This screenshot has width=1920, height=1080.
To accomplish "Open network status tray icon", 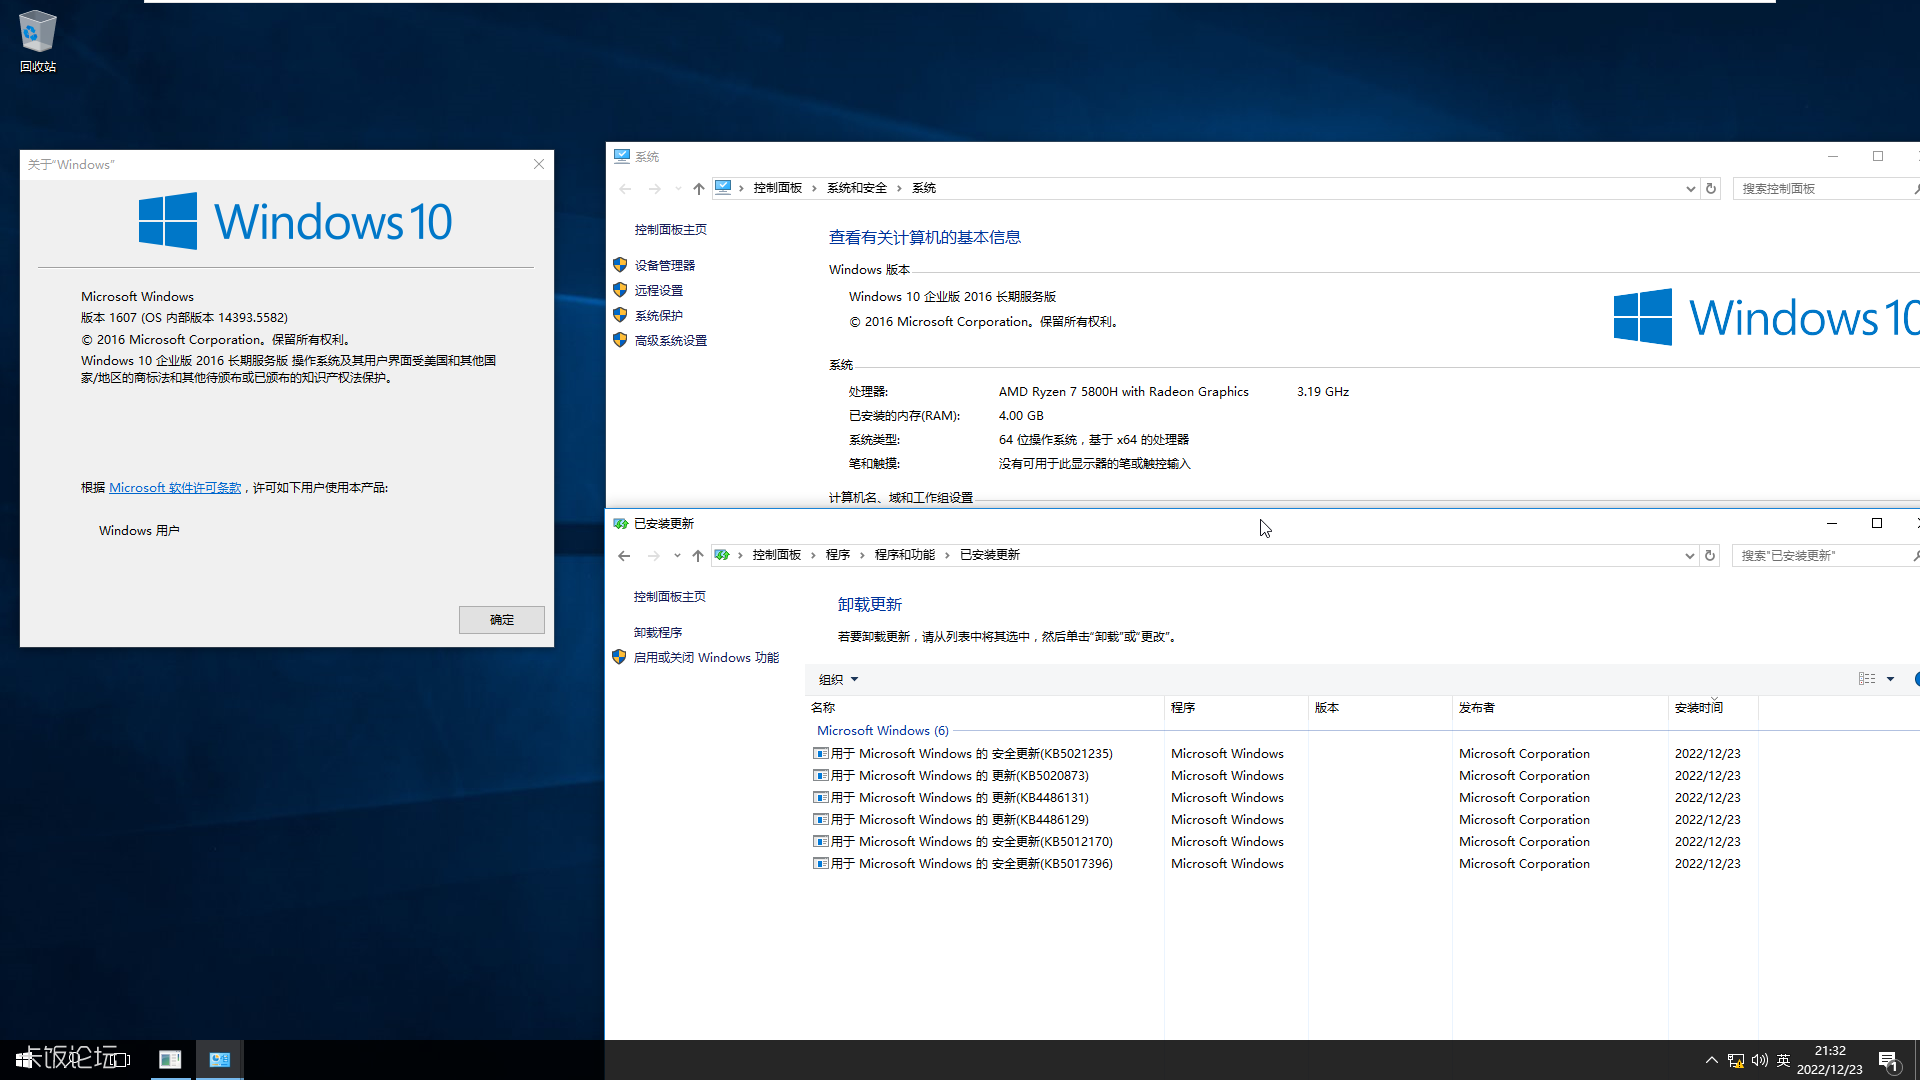I will pos(1736,1060).
